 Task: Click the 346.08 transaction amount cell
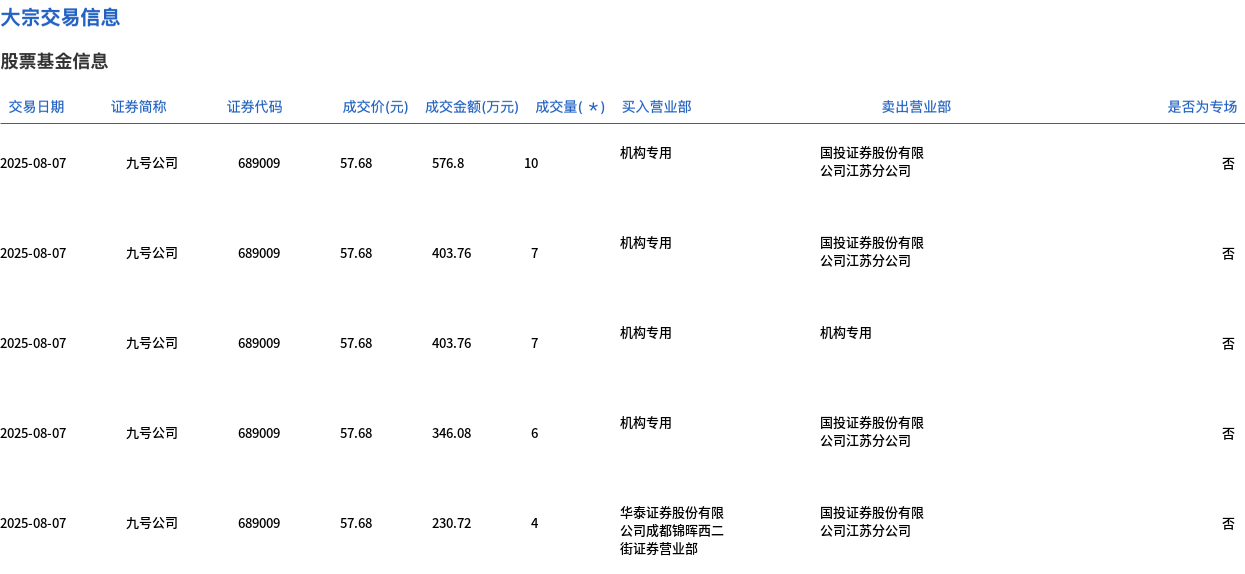click(451, 433)
